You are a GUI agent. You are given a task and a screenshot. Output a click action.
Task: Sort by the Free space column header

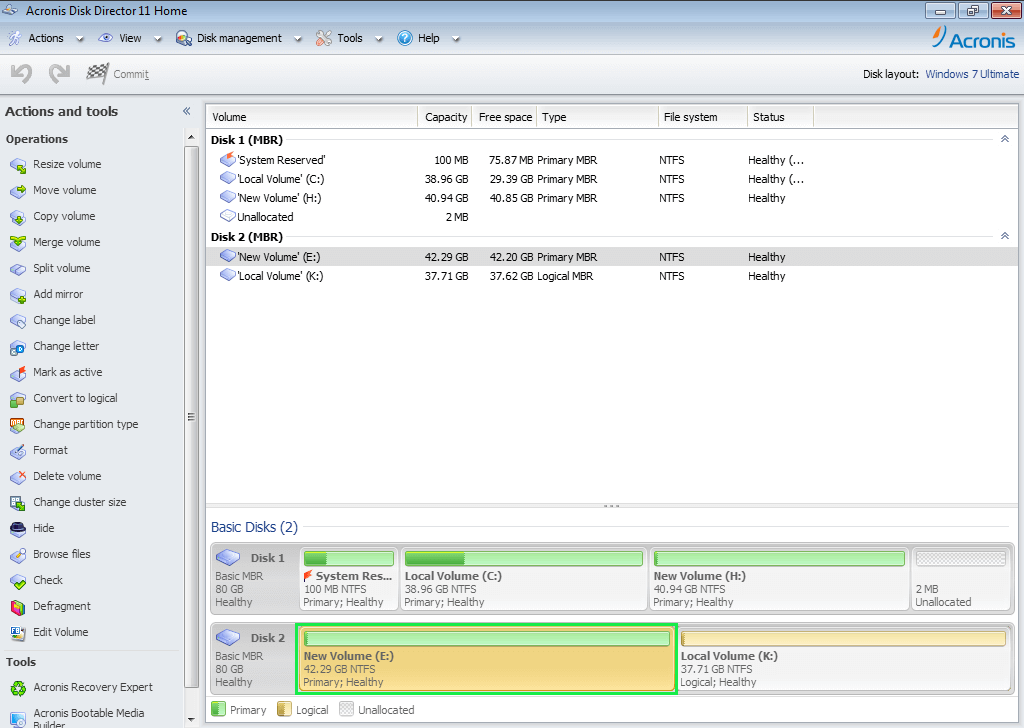click(x=504, y=117)
